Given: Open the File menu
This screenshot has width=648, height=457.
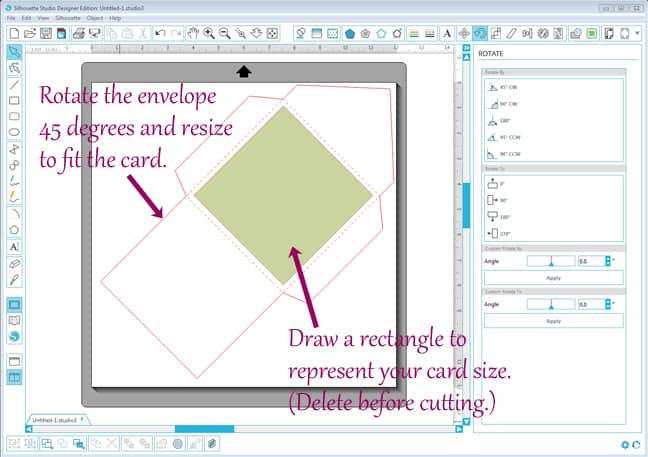Looking at the screenshot, I should point(10,18).
